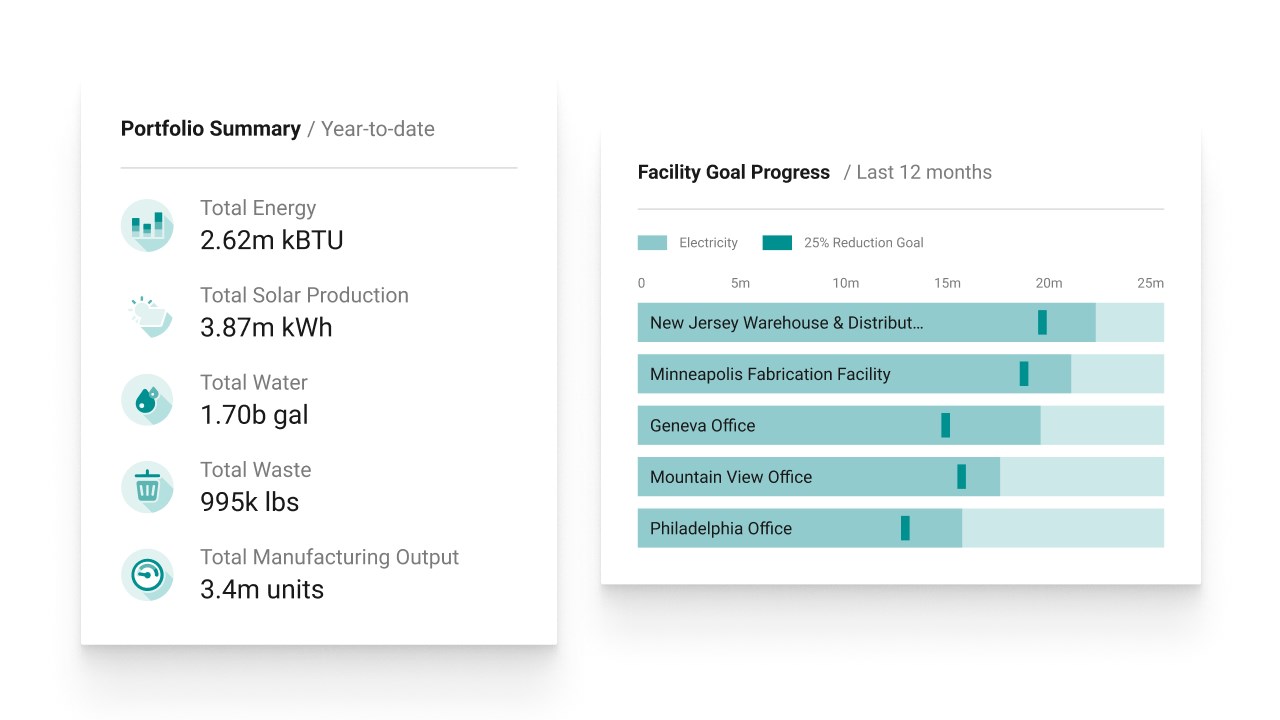
Task: Select the Philadelphia Office bar
Action: [799, 528]
